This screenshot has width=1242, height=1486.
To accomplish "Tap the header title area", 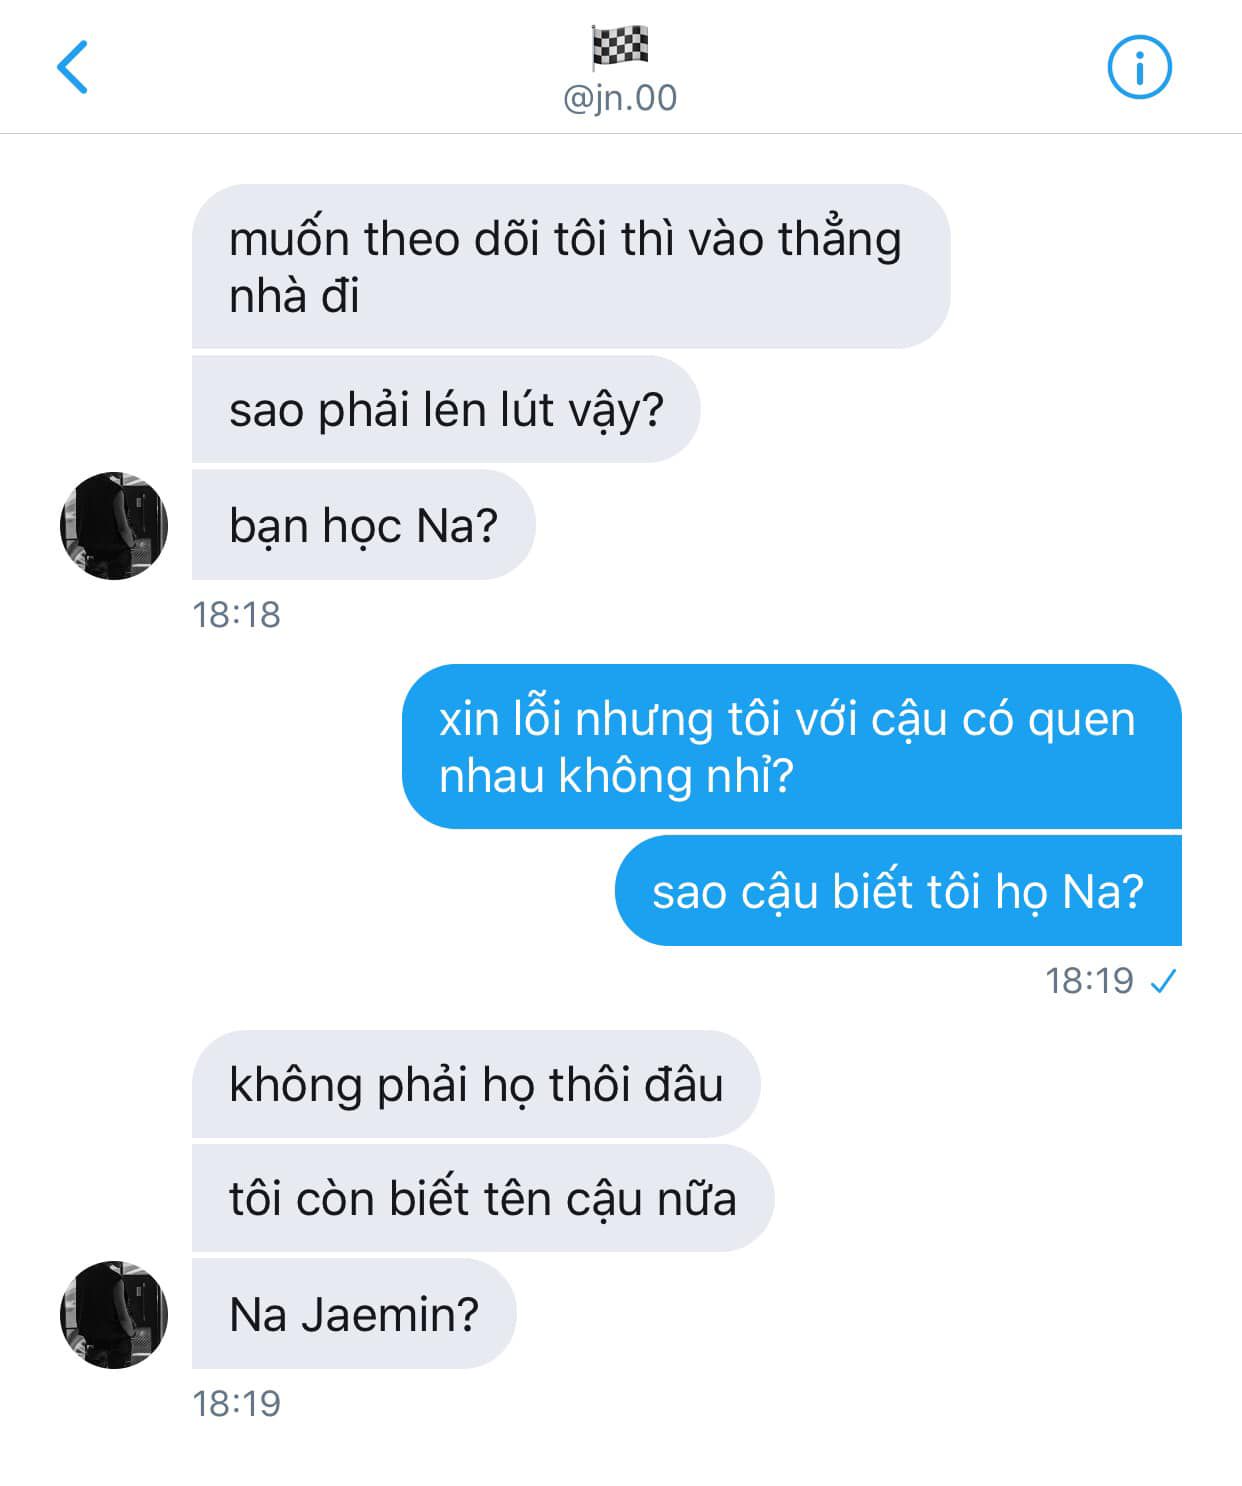I will tap(620, 70).
